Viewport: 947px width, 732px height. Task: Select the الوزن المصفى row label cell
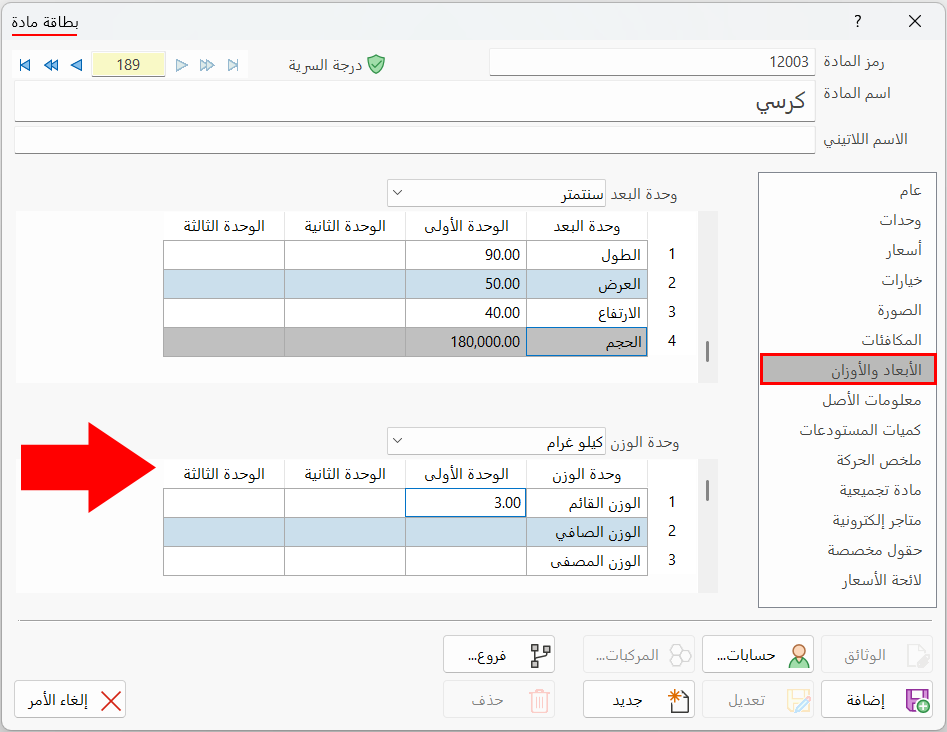pyautogui.click(x=587, y=561)
